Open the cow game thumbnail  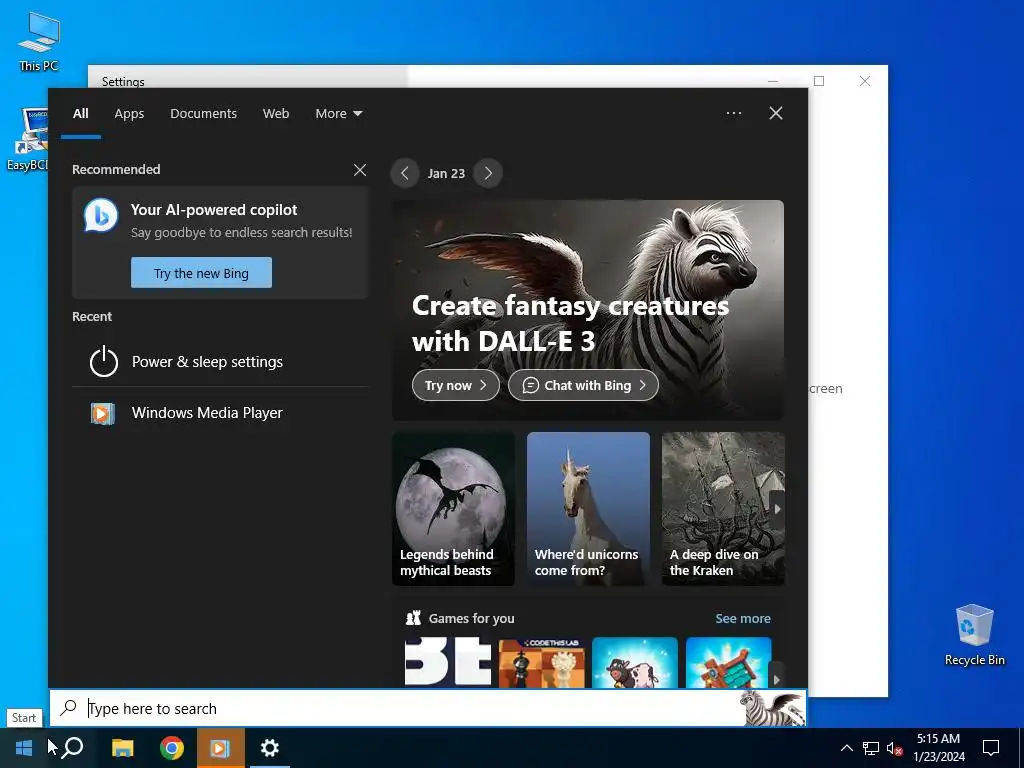[635, 662]
